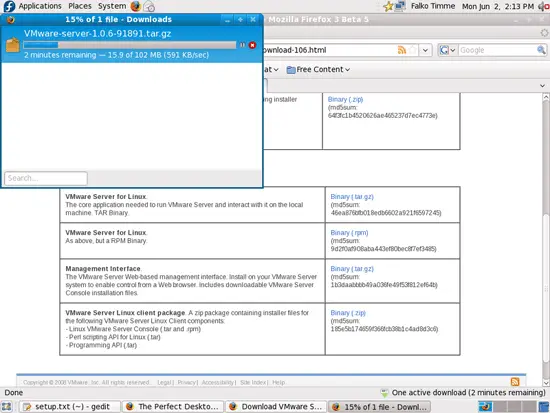
Task: Open the Binary (.rpm) download link
Action: [349, 233]
